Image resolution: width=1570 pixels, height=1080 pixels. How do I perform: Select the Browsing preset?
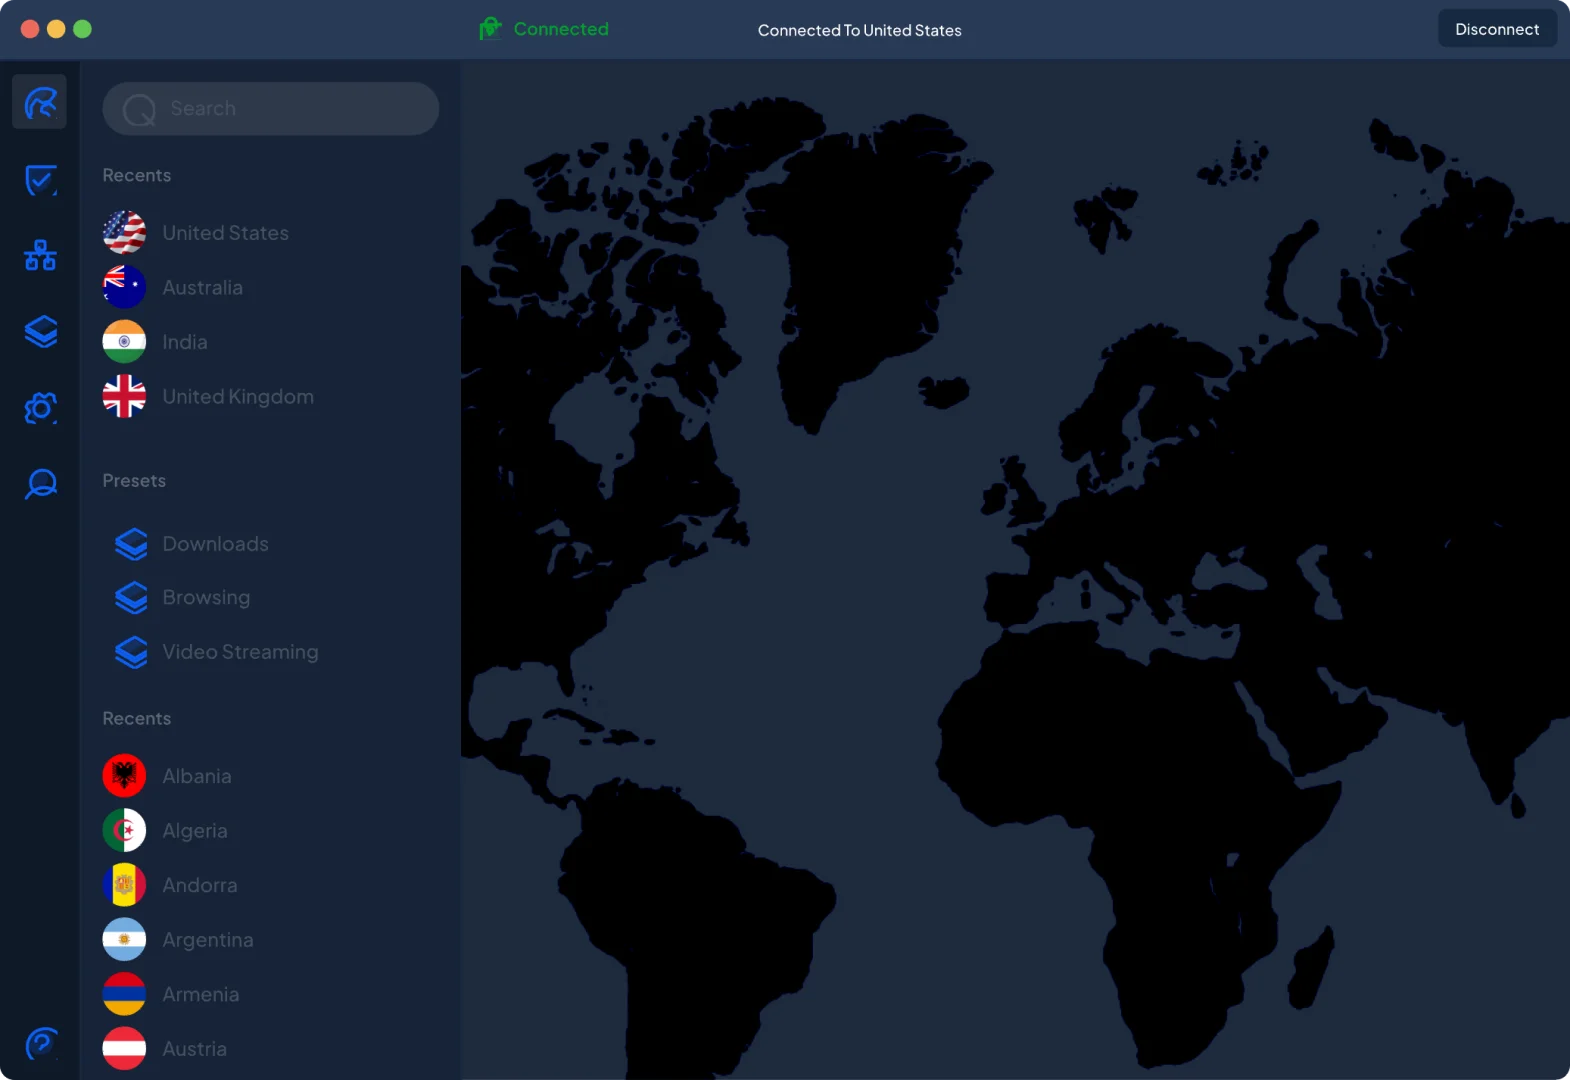pyautogui.click(x=206, y=598)
